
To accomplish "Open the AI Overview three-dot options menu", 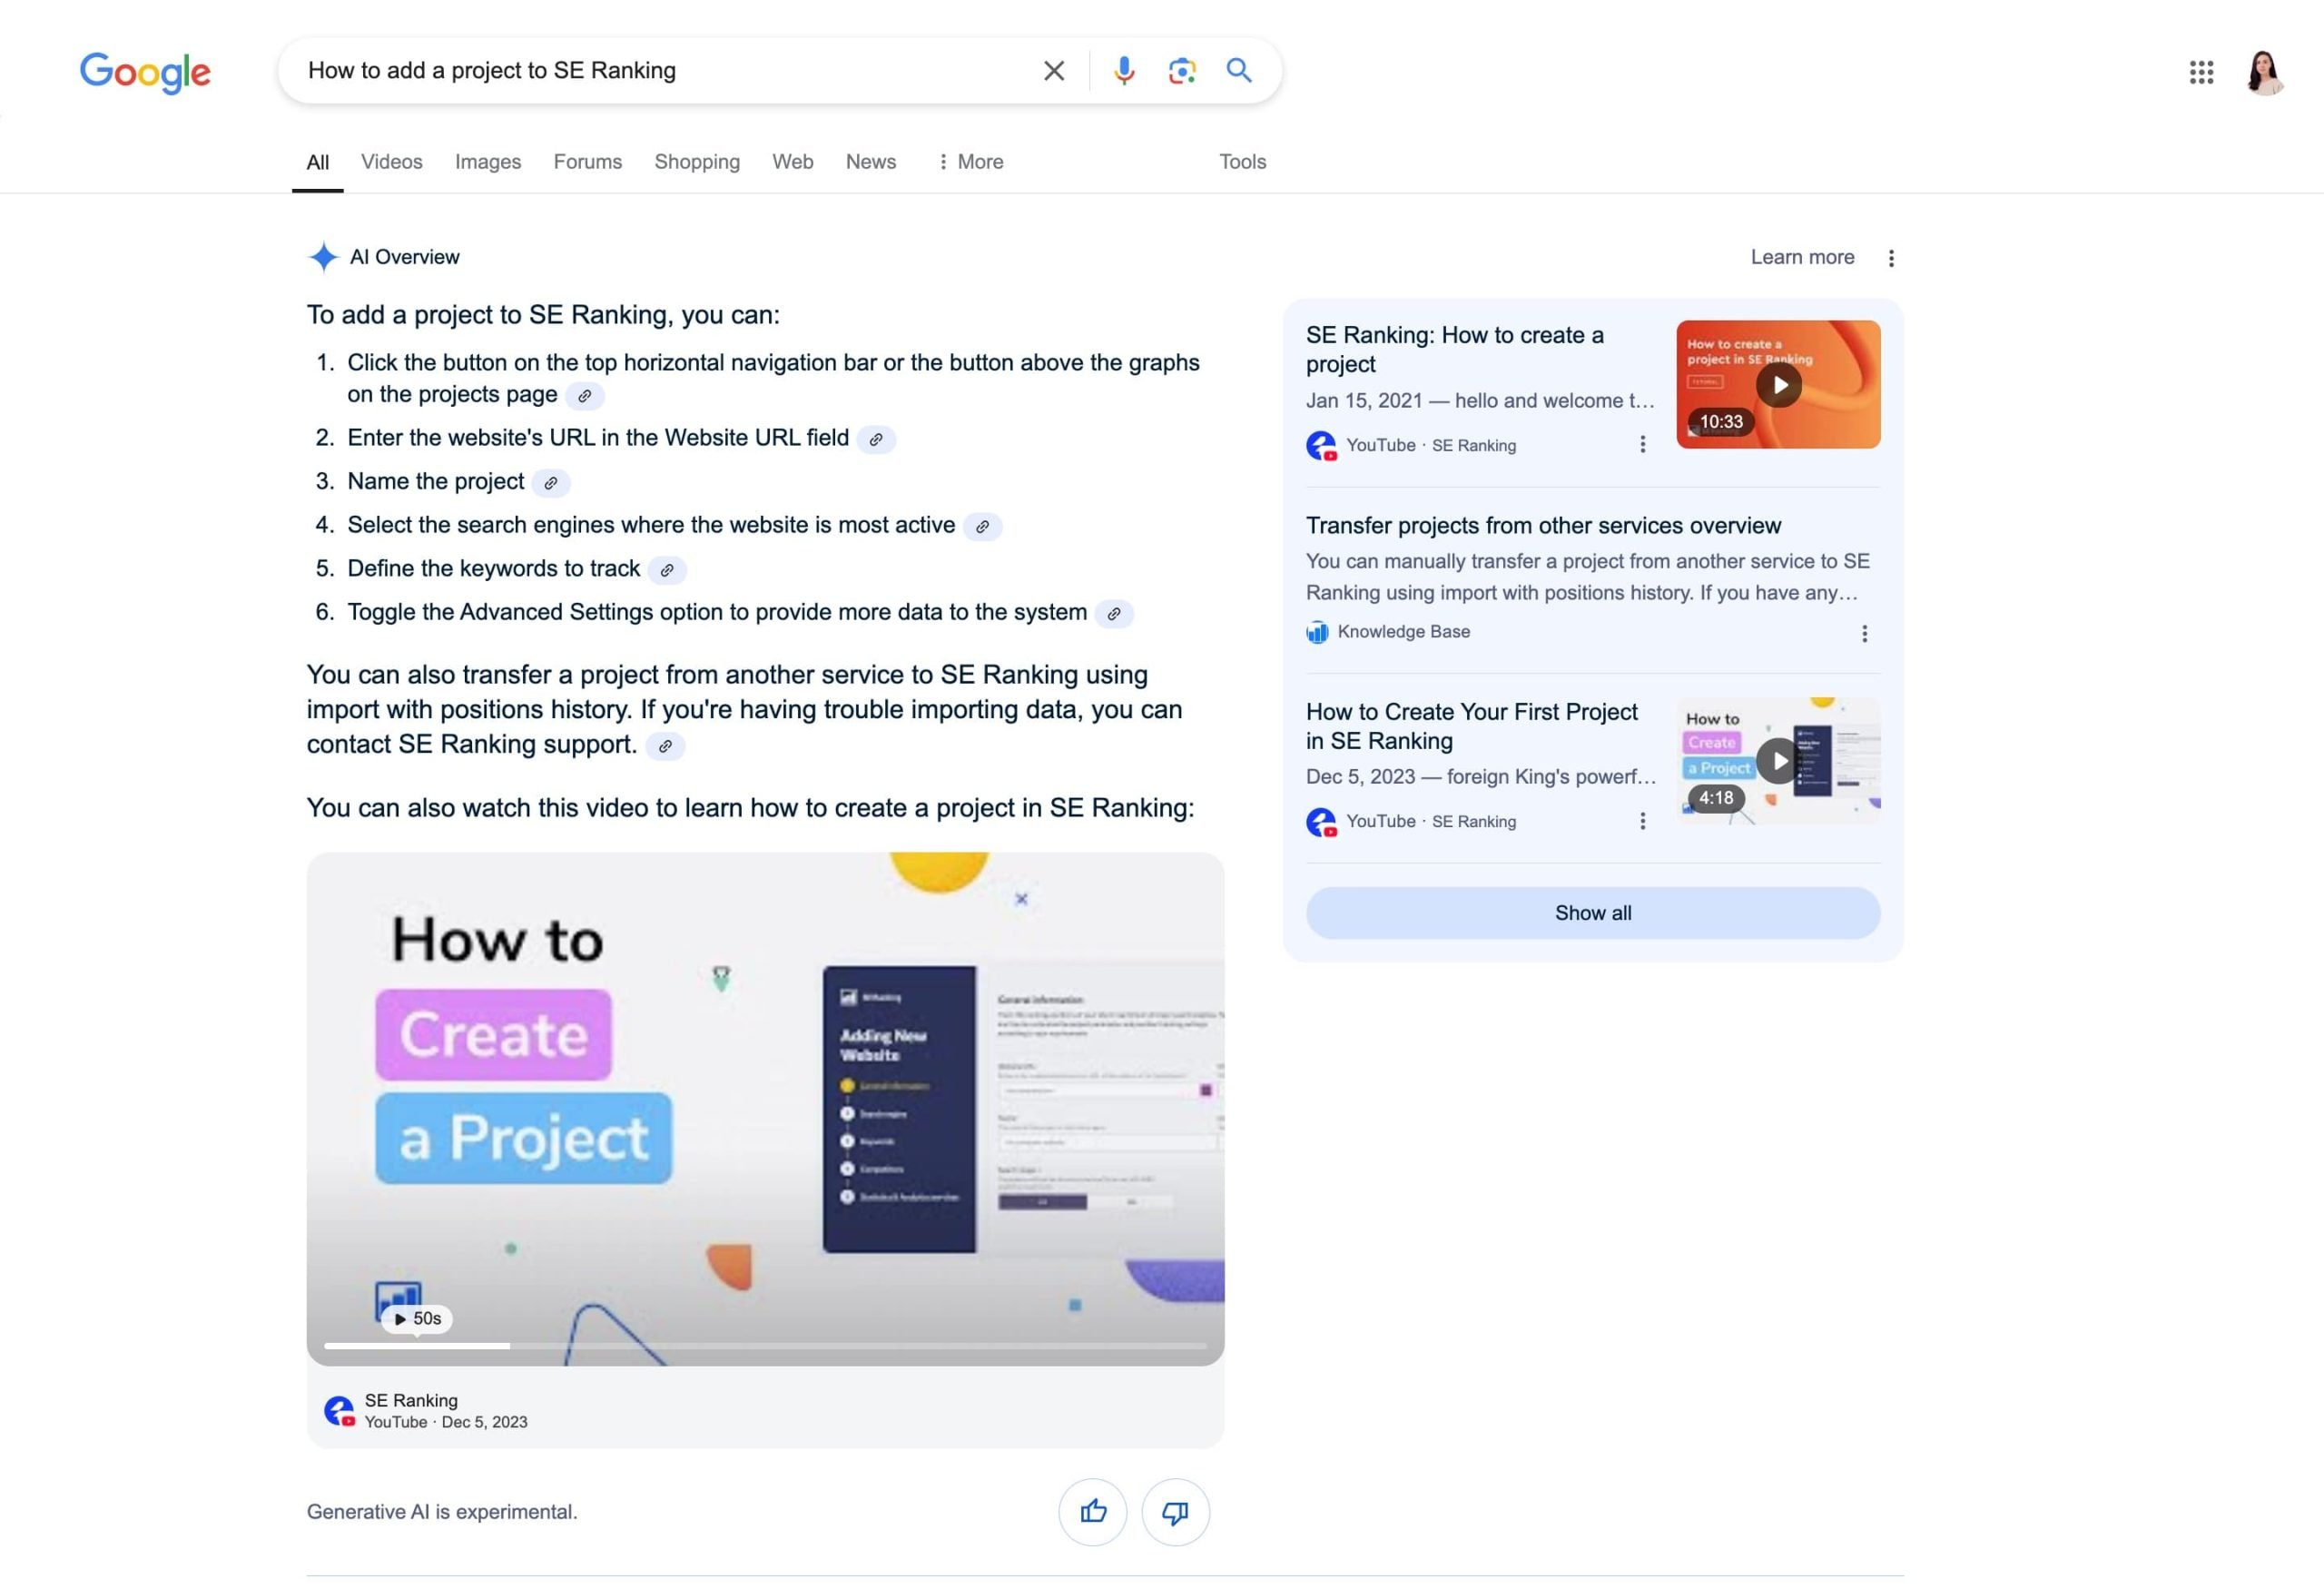I will tap(1891, 258).
